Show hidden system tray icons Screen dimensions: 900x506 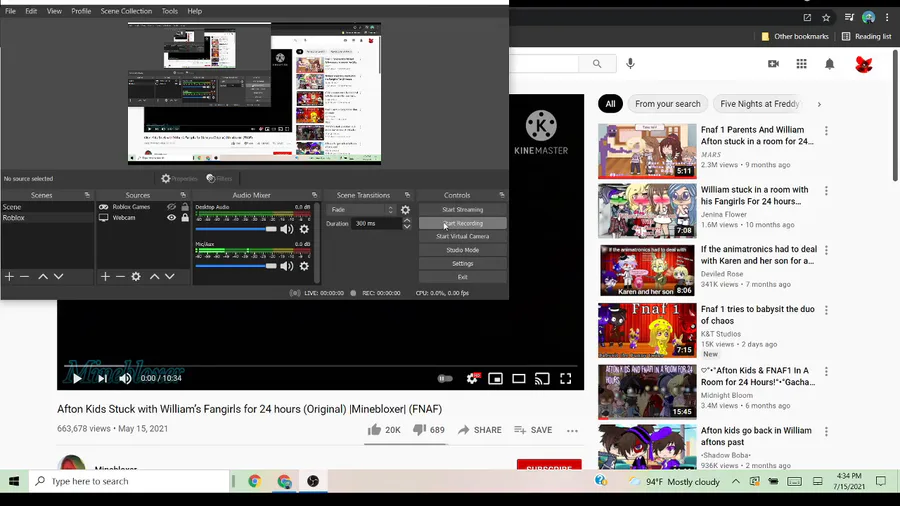point(735,481)
